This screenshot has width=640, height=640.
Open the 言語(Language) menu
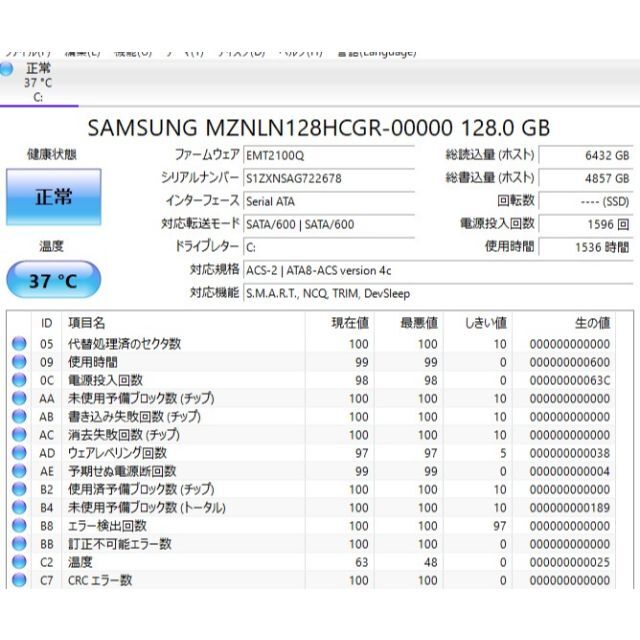pyautogui.click(x=377, y=53)
